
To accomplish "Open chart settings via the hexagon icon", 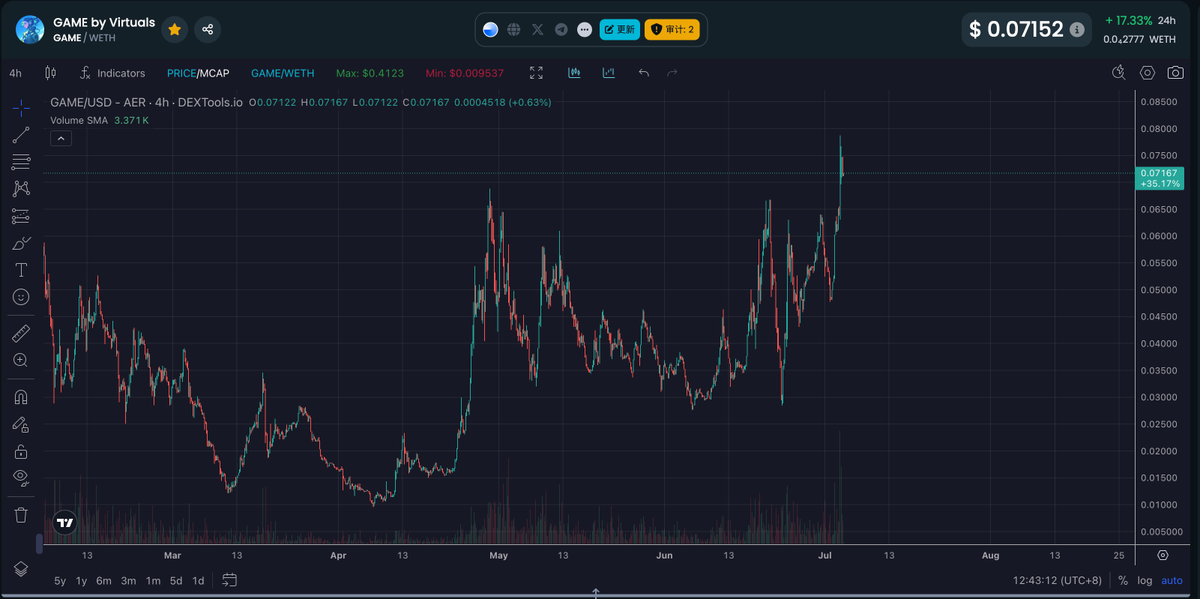I will 1147,73.
